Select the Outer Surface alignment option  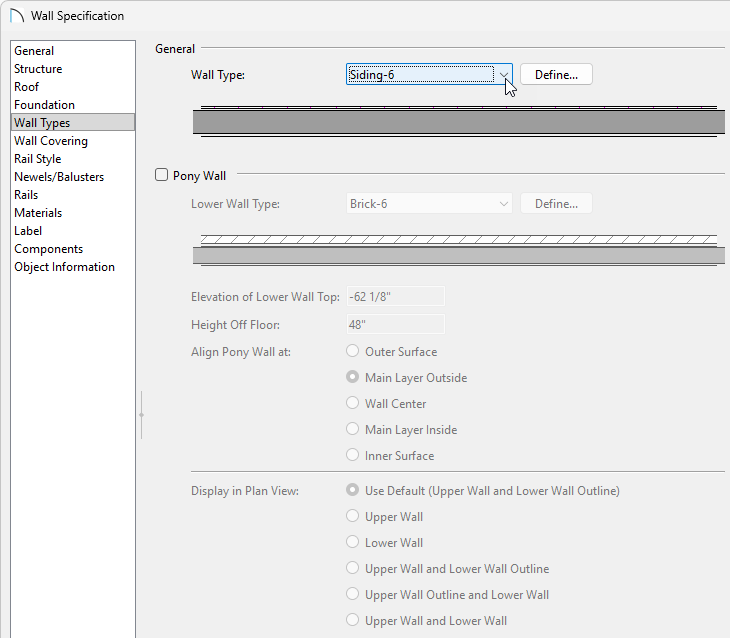352,351
